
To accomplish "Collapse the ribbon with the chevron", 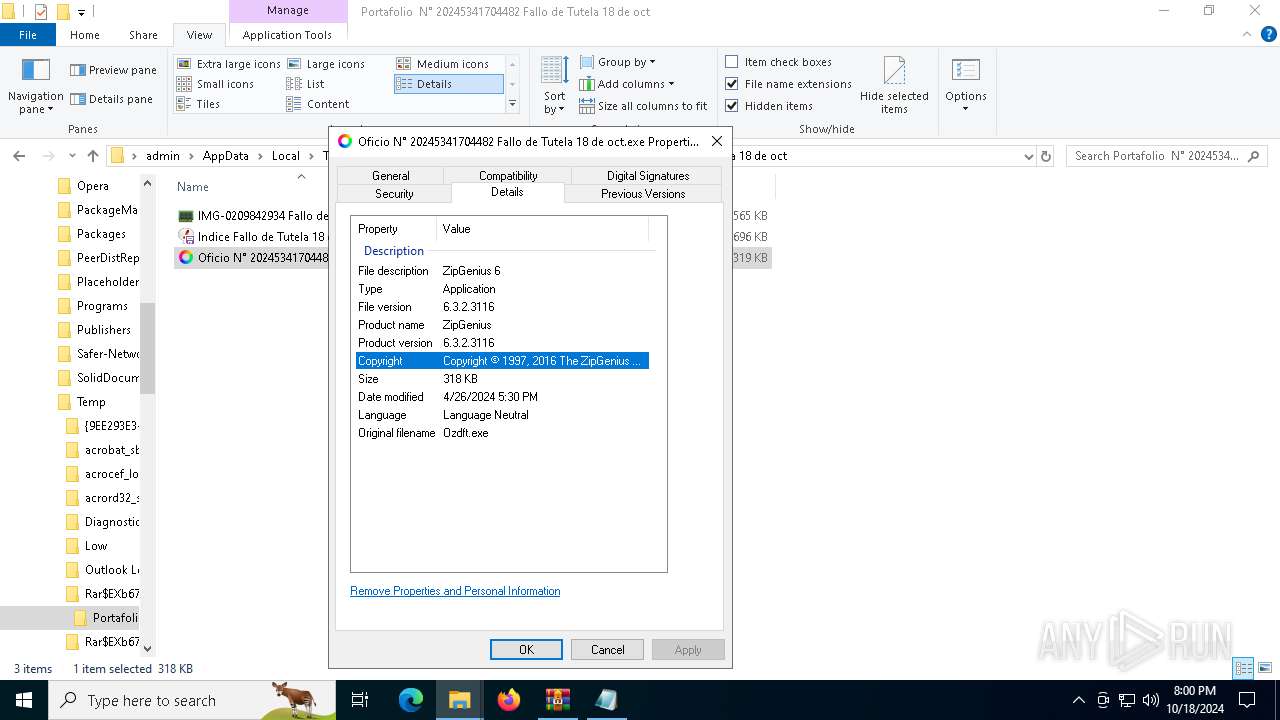I will 1246,35.
